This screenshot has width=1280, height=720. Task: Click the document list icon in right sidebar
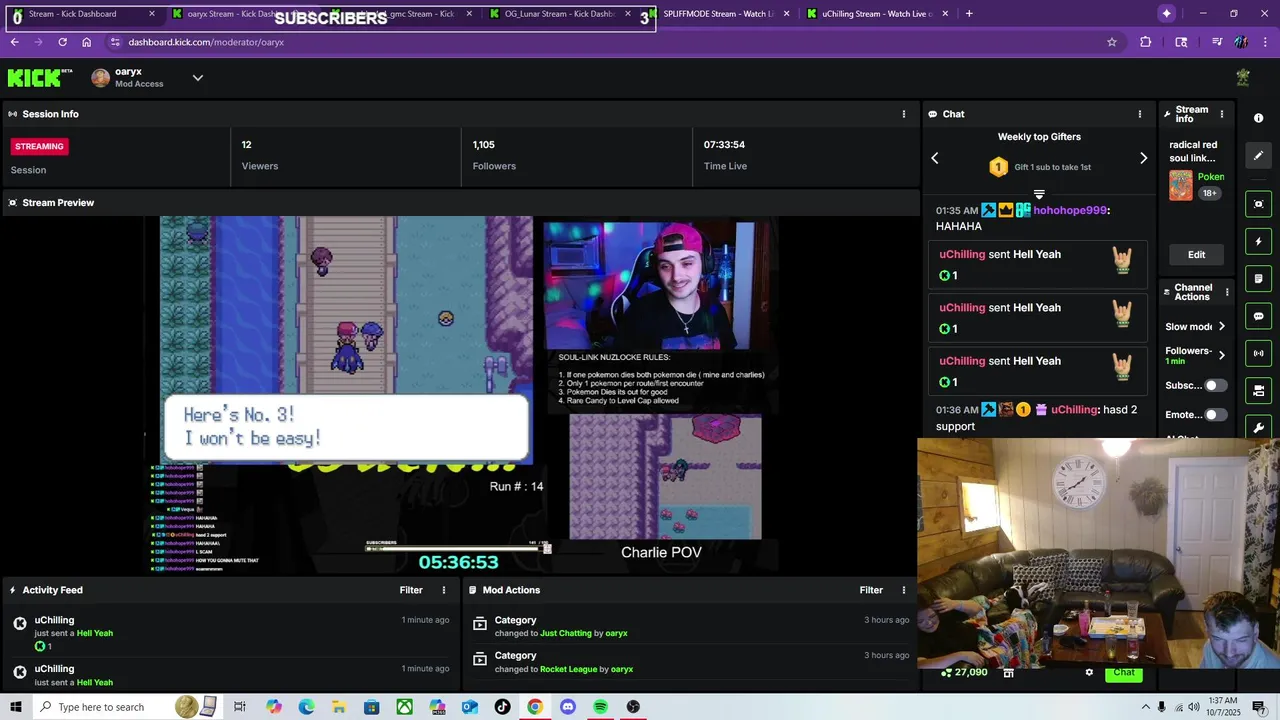coord(1258,279)
